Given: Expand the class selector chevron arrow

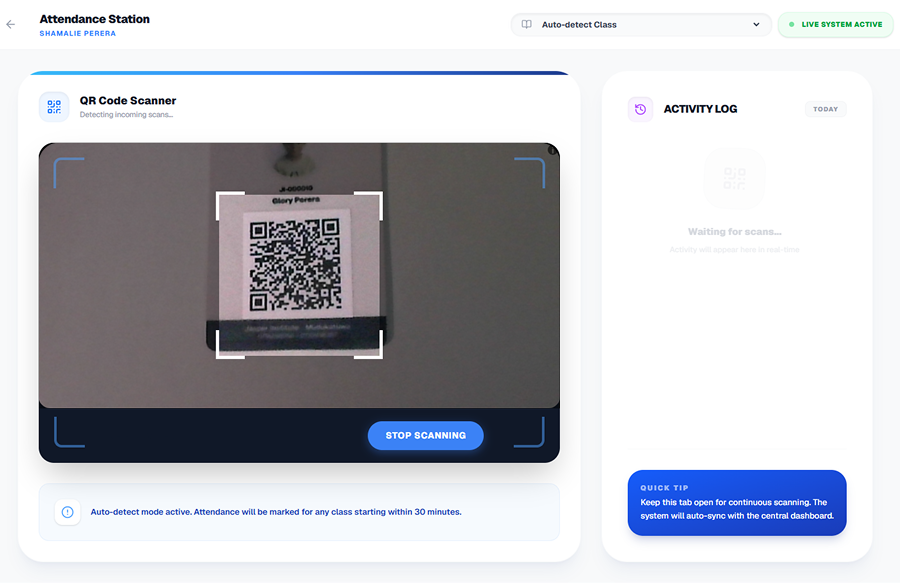Looking at the screenshot, I should click(x=756, y=25).
